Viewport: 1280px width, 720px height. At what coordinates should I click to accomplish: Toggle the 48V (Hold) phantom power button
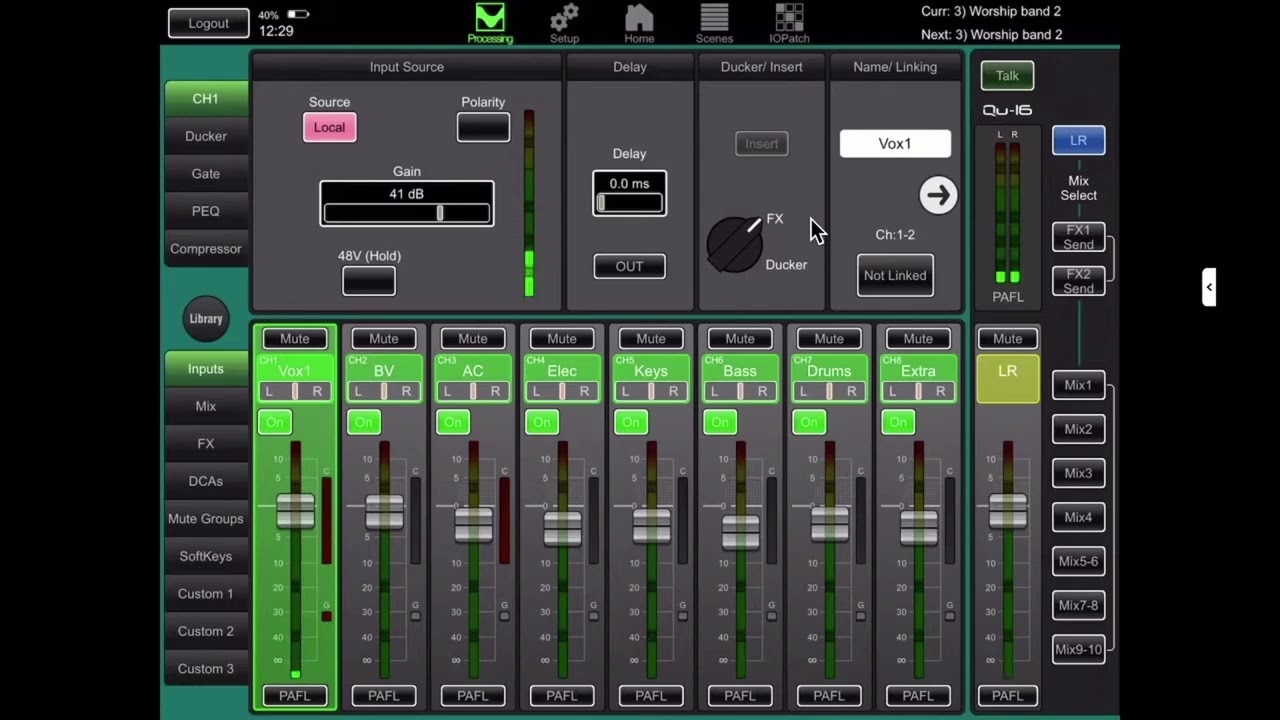(369, 281)
